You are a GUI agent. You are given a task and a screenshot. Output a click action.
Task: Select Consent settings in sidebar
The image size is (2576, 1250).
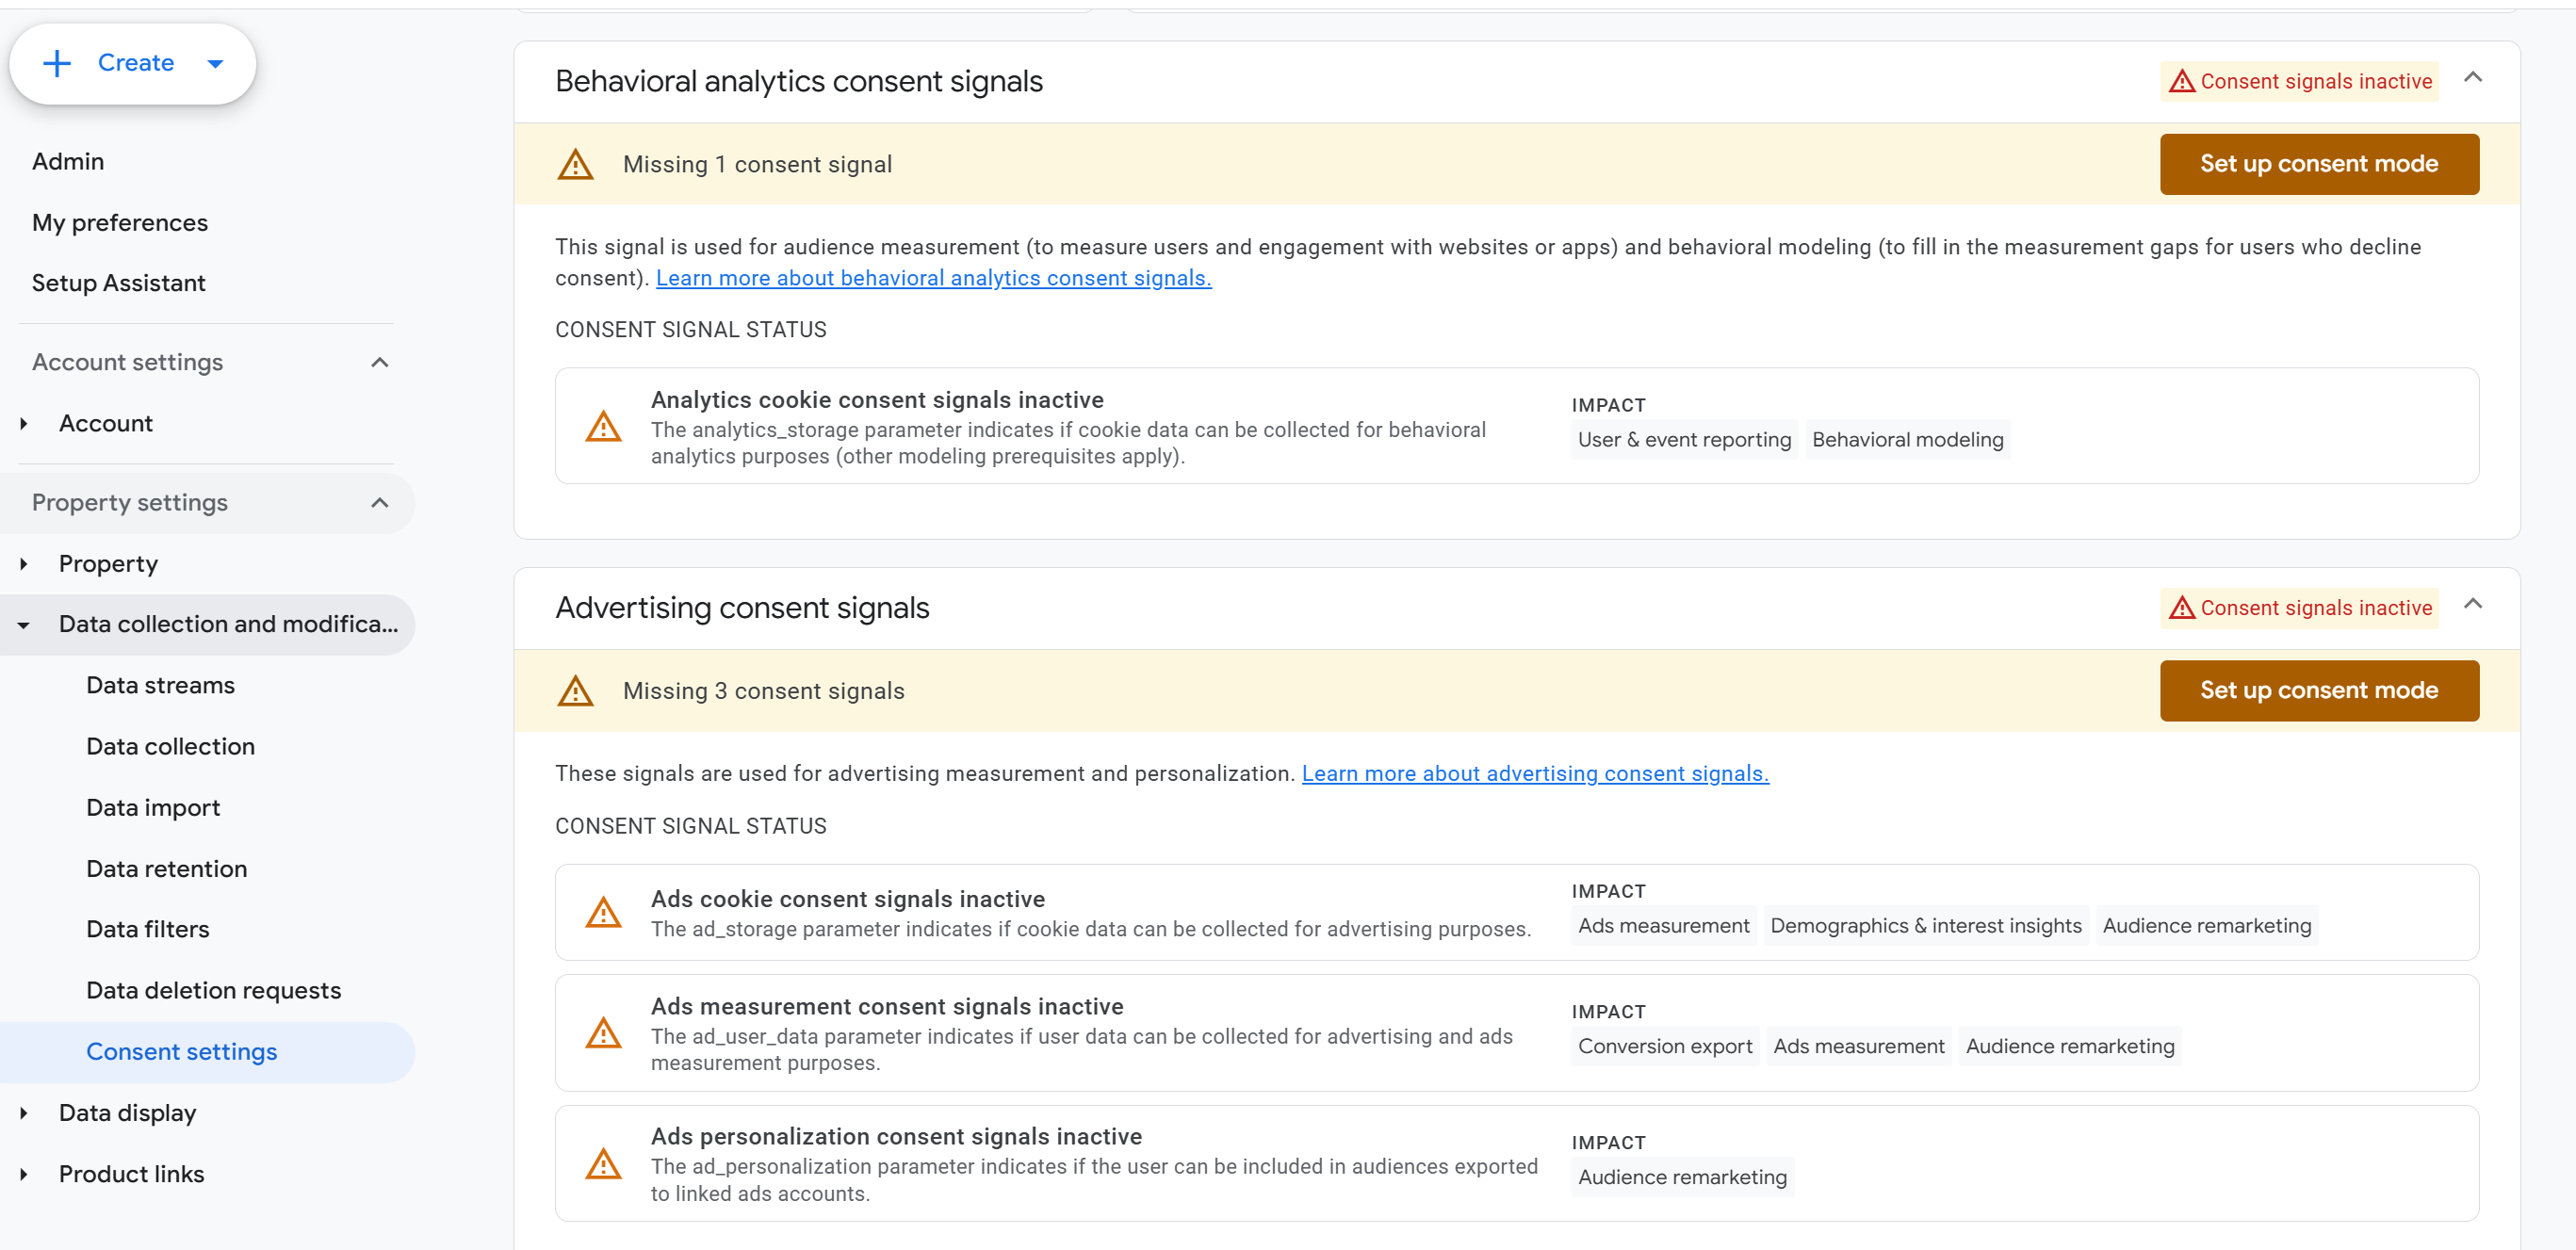click(x=207, y=1051)
